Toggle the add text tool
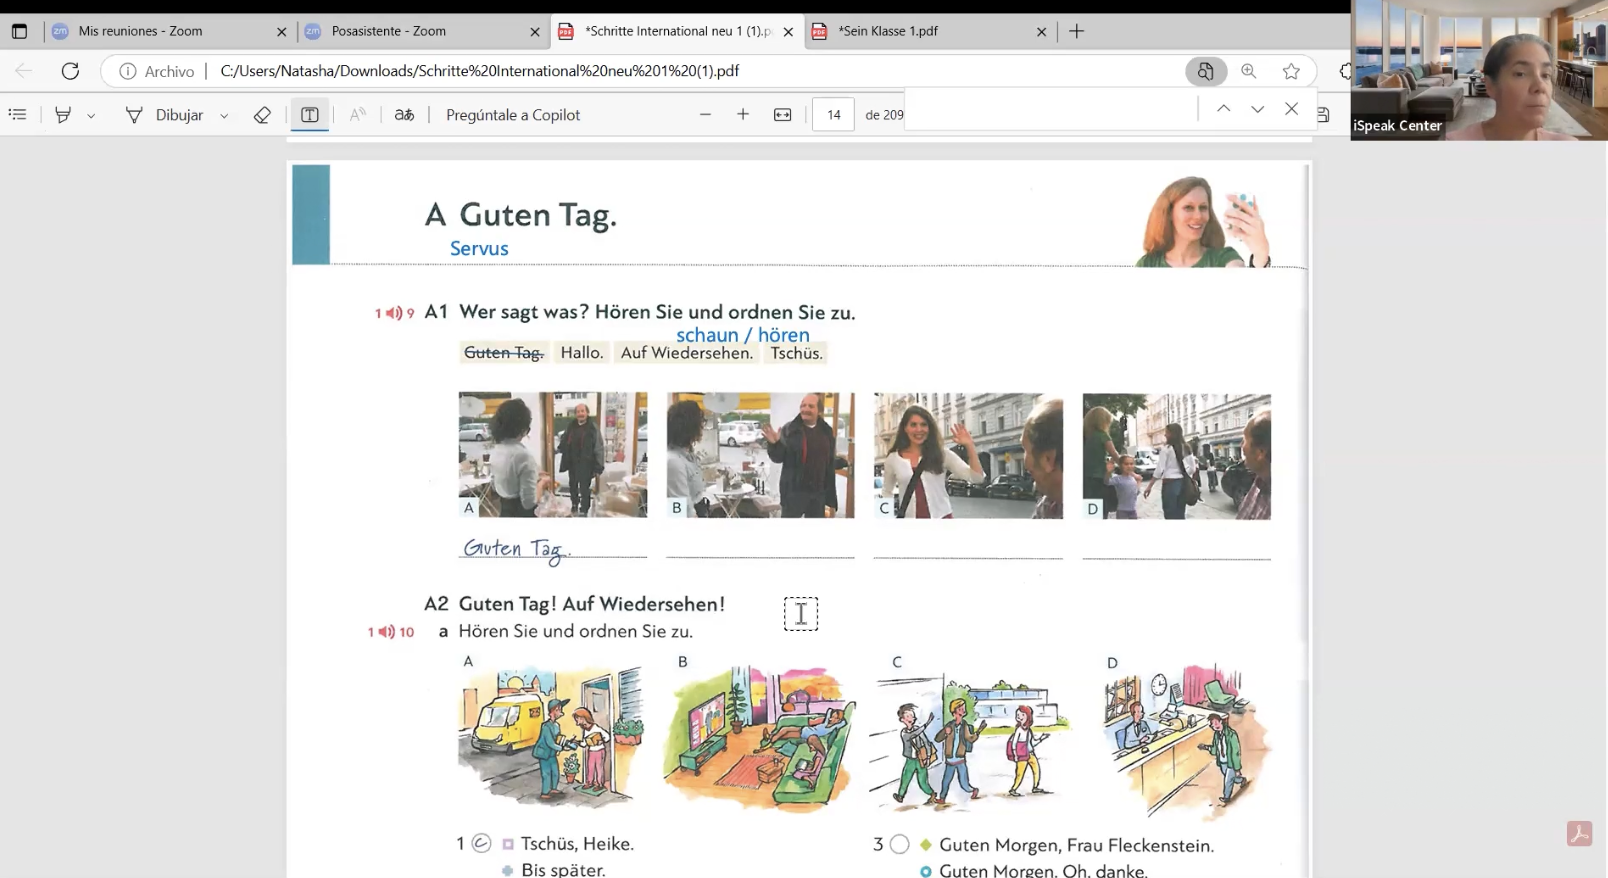This screenshot has height=878, width=1608. click(310, 115)
